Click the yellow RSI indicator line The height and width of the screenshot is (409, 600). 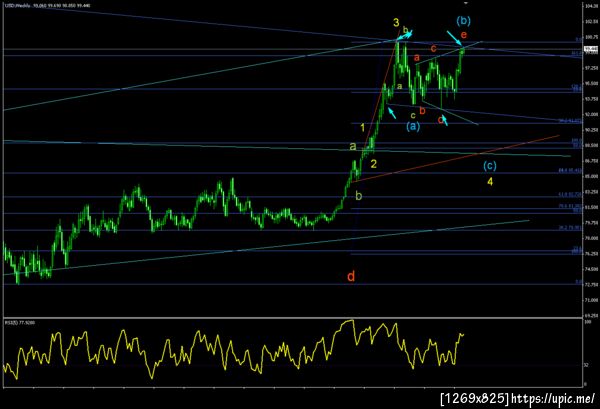tap(233, 350)
